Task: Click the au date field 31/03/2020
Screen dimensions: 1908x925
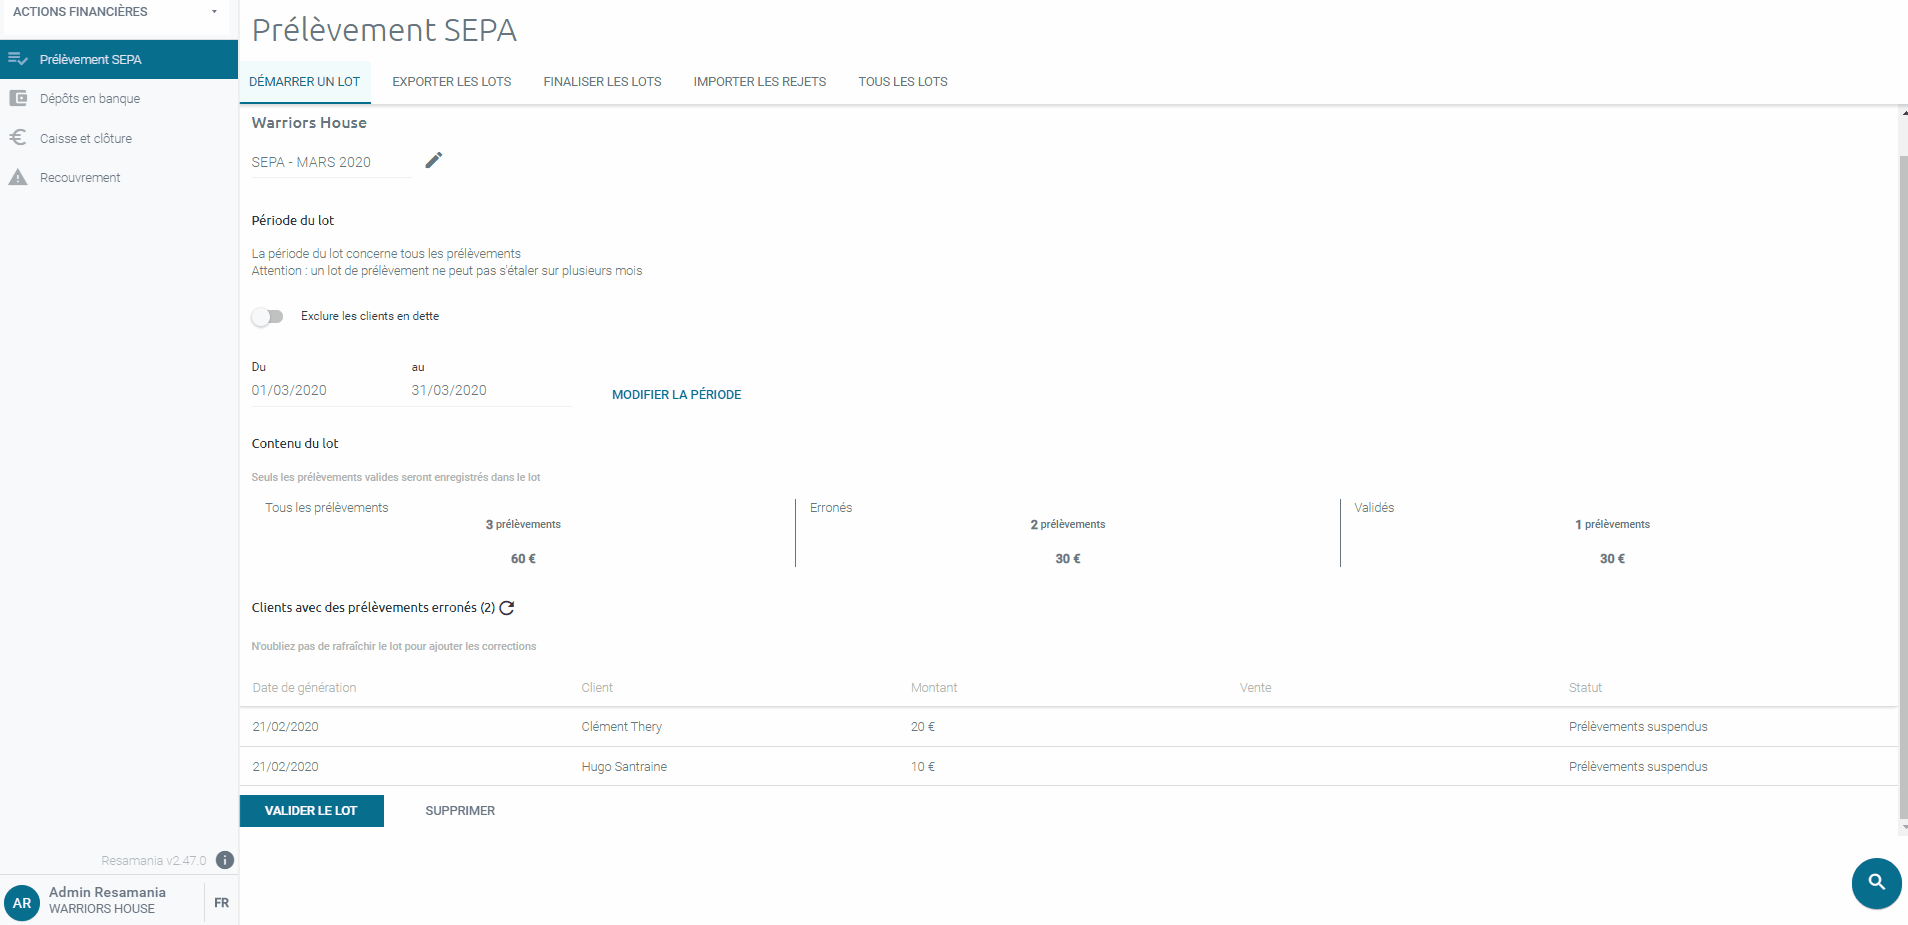Action: tap(490, 390)
